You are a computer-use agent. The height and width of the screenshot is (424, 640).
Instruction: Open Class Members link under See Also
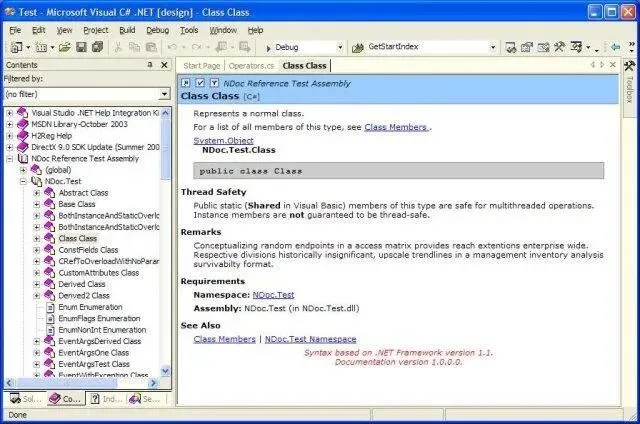click(224, 339)
